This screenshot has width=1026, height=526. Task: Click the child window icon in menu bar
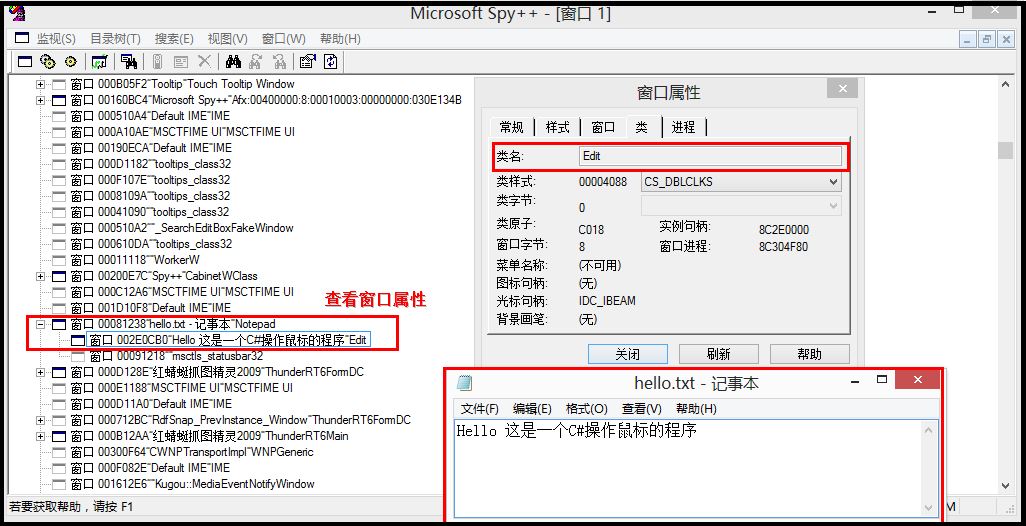pos(22,38)
